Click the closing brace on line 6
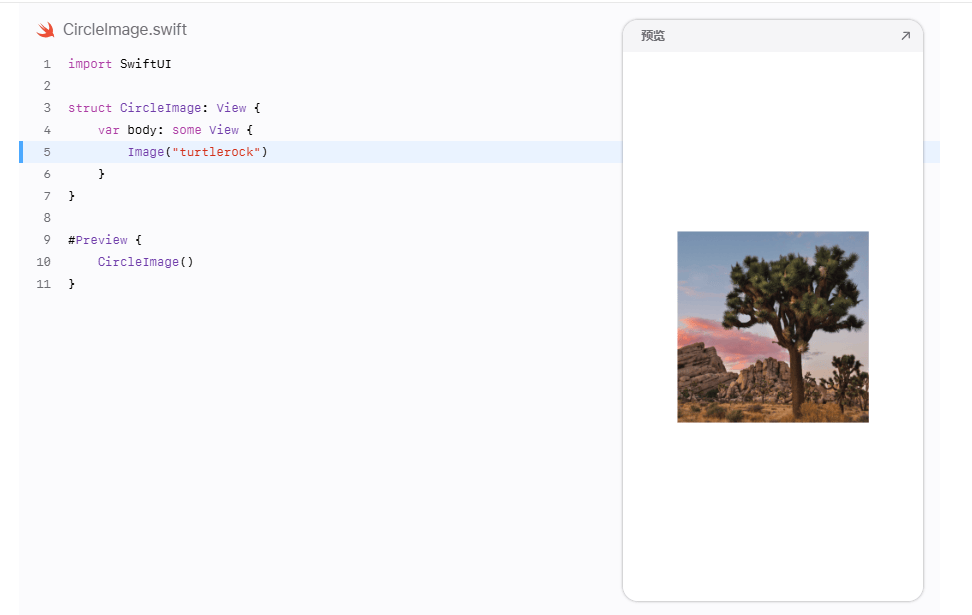The width and height of the screenshot is (972, 615). (x=101, y=174)
